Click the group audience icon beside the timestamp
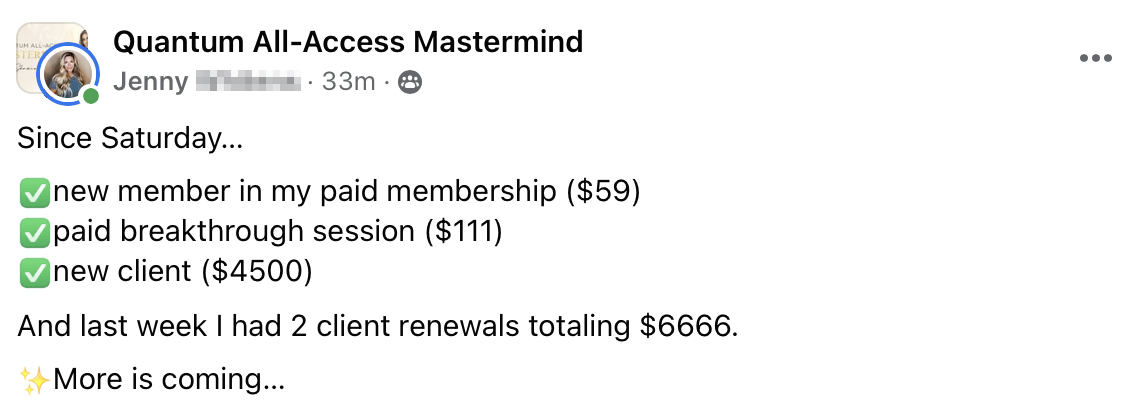 [x=409, y=82]
